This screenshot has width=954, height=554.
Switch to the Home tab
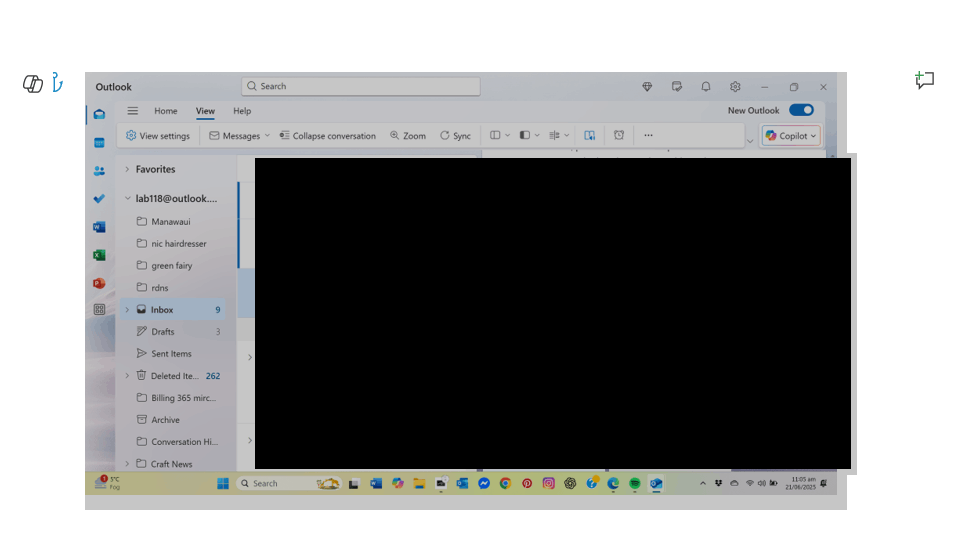165,111
